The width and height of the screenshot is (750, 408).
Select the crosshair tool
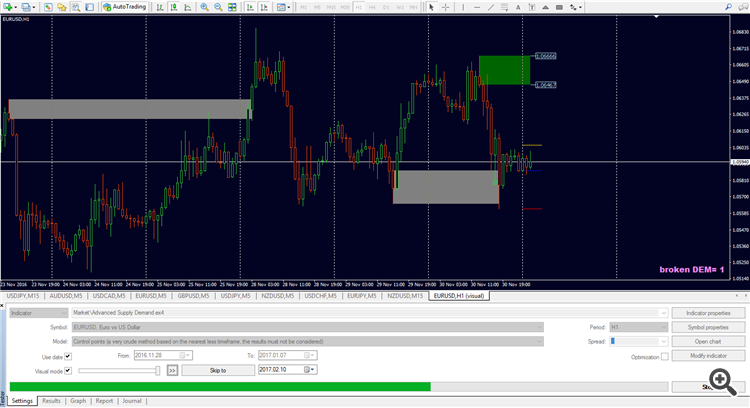pos(445,7)
